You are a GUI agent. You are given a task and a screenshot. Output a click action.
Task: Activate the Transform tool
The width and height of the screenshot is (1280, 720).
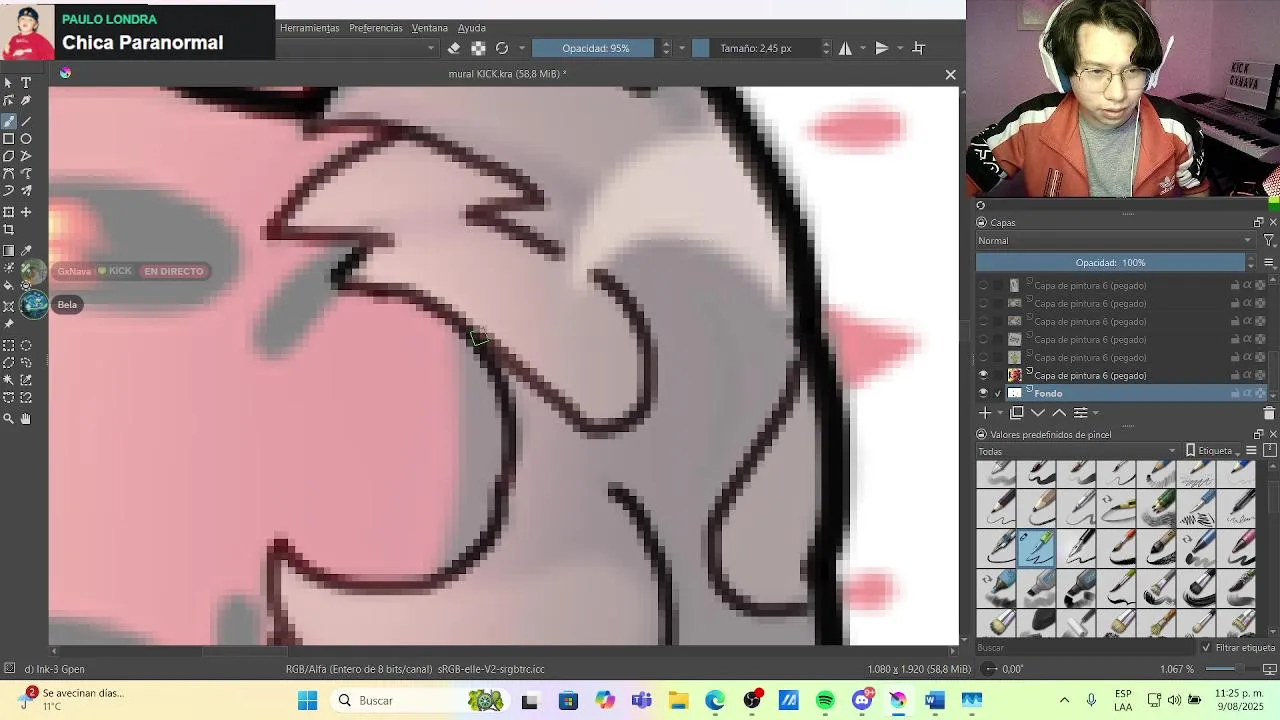pos(9,212)
